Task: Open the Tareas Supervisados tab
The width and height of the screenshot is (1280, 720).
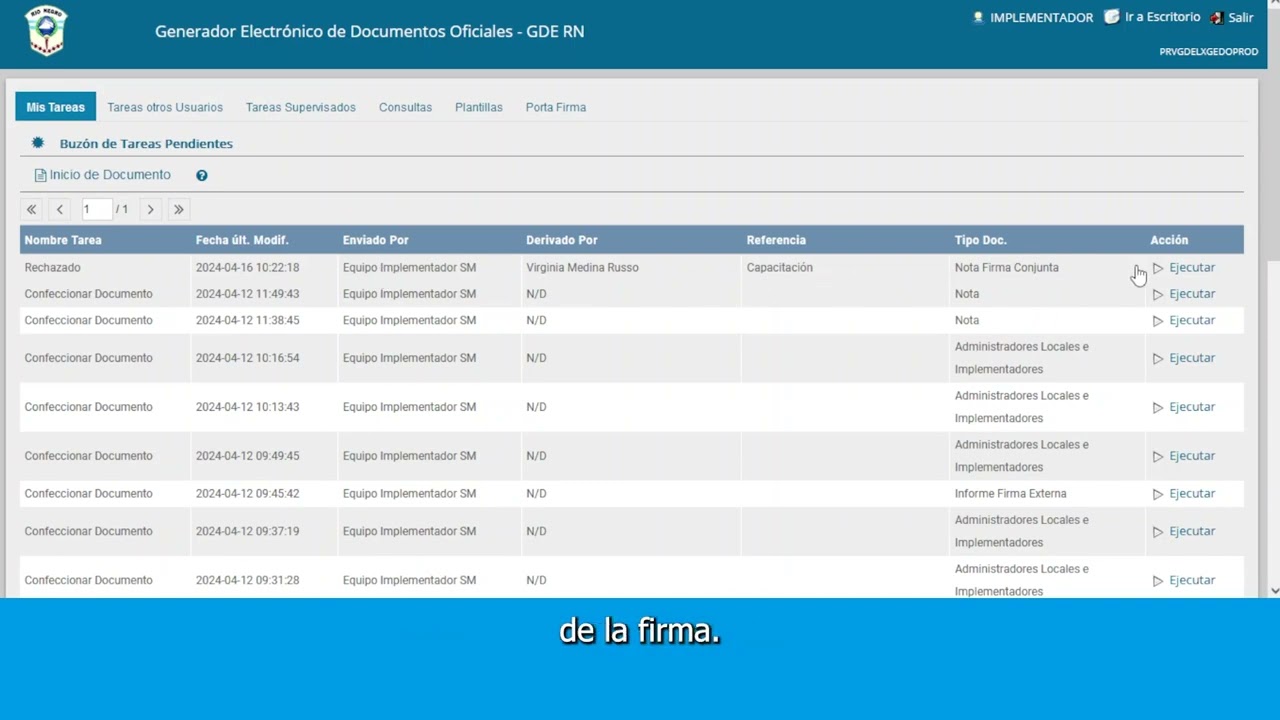Action: 301,107
